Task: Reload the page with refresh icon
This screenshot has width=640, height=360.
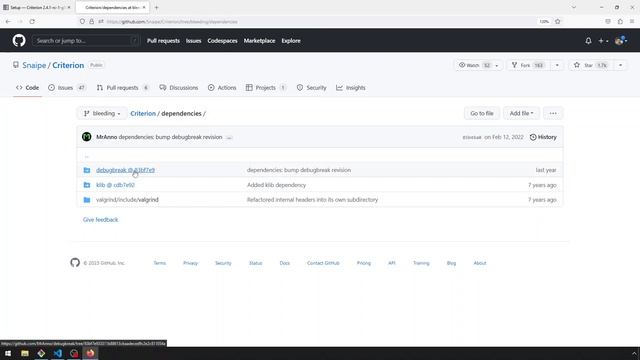Action: click(x=32, y=22)
